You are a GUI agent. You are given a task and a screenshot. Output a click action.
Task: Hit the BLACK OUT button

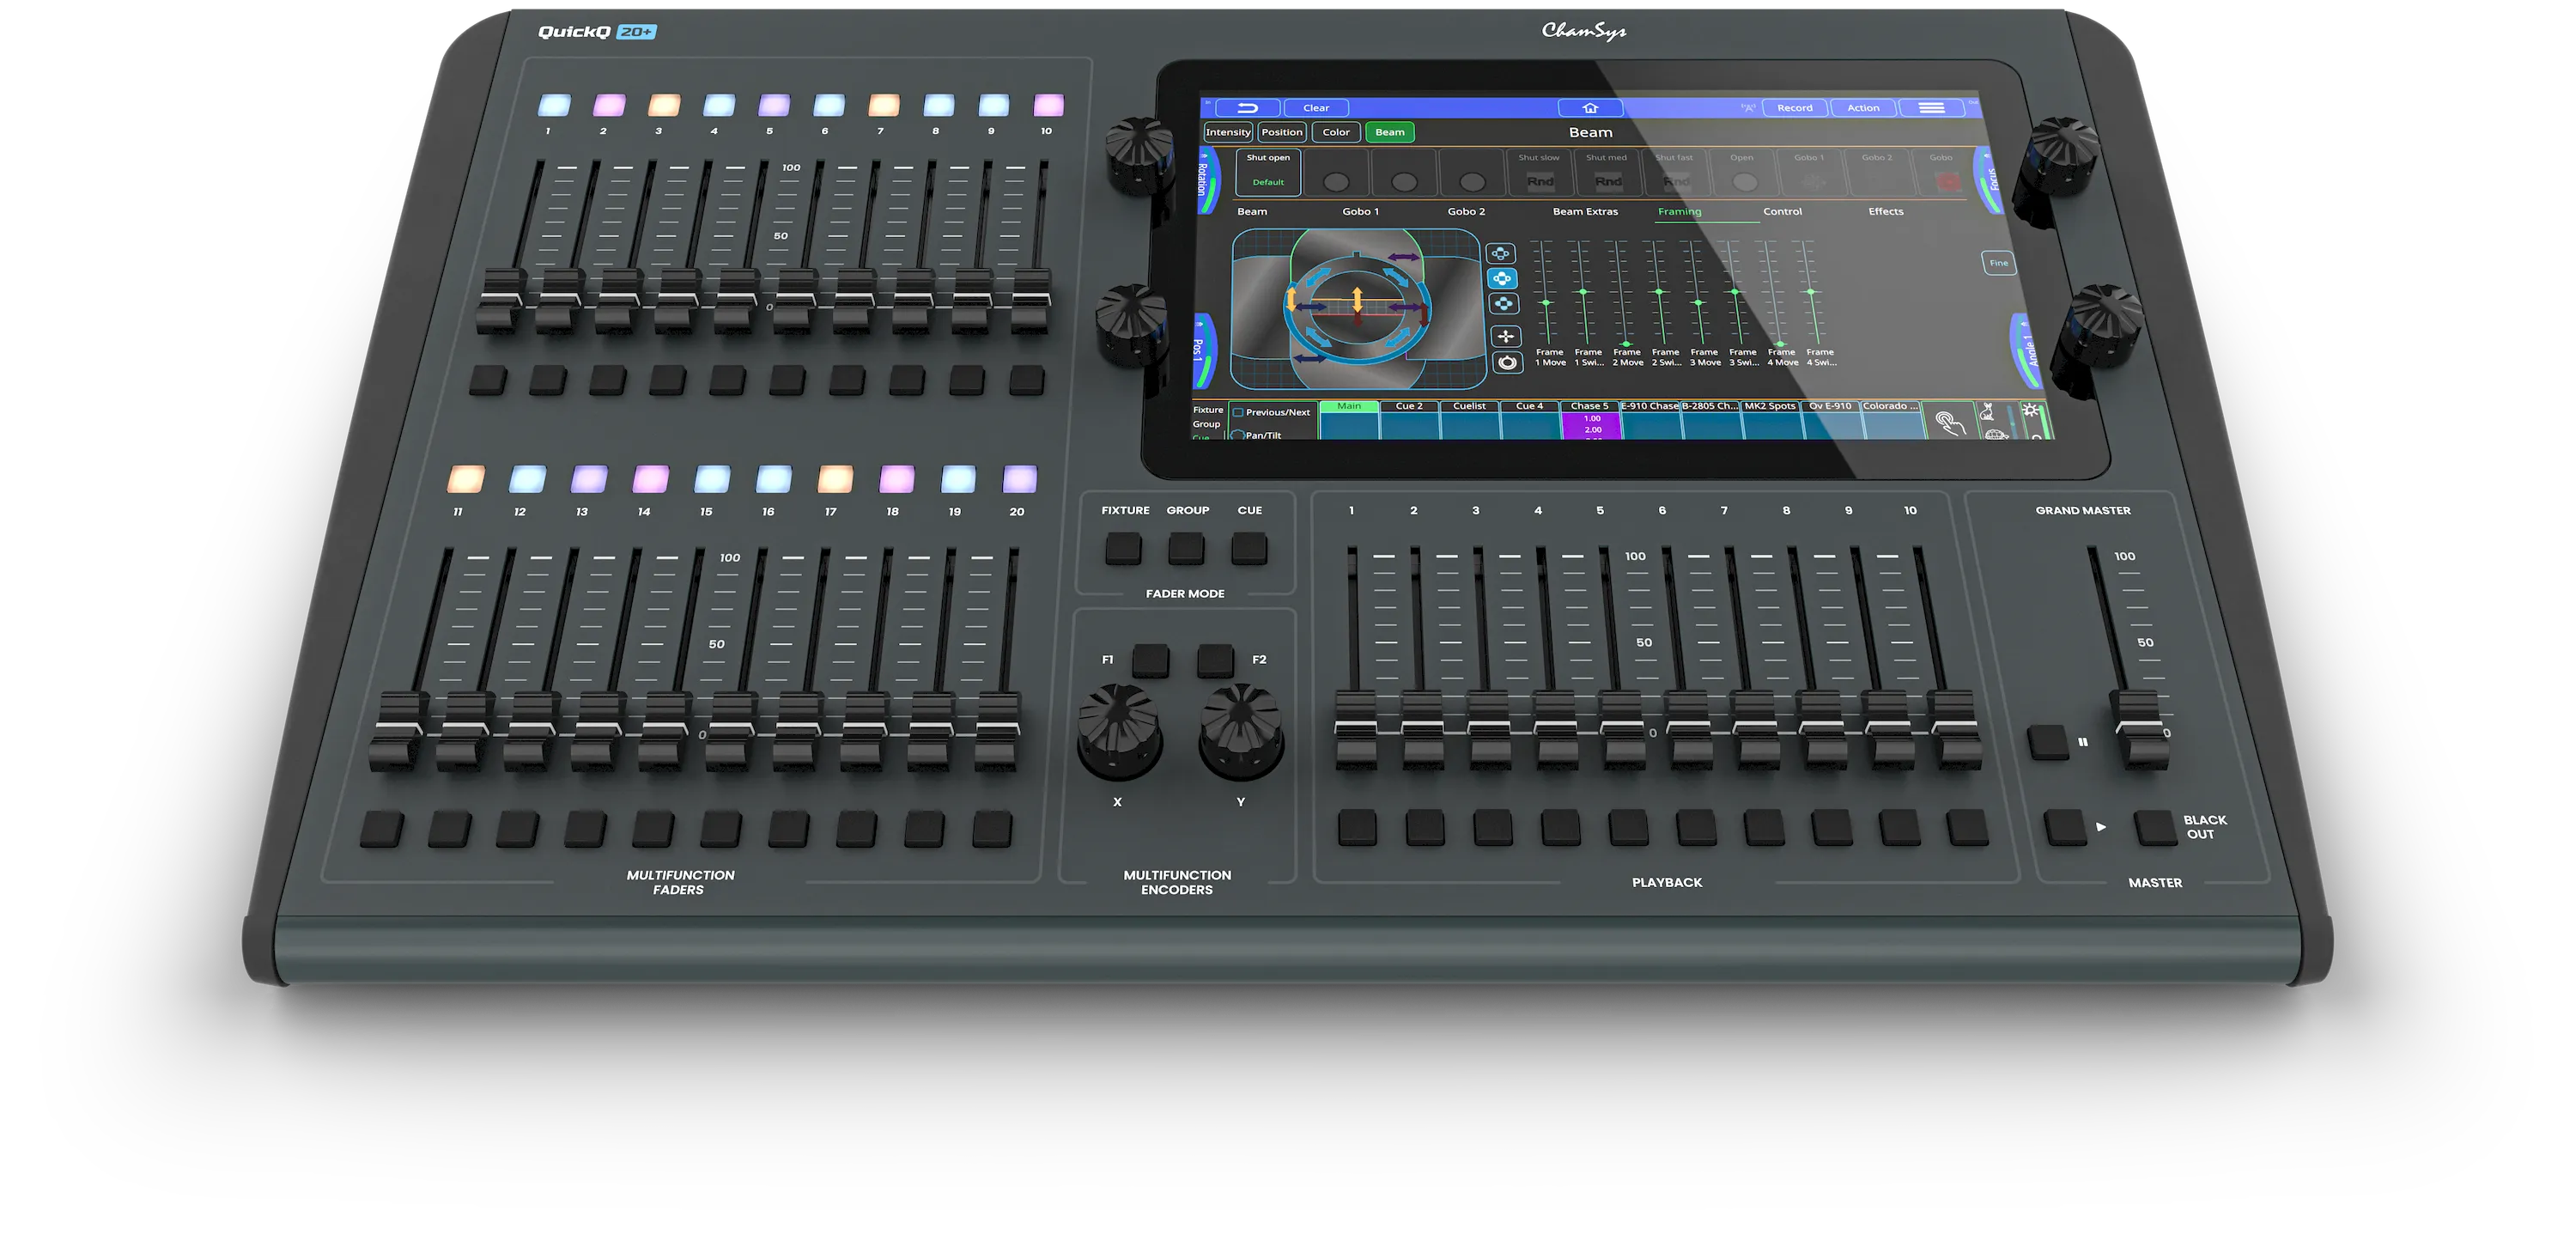2155,827
